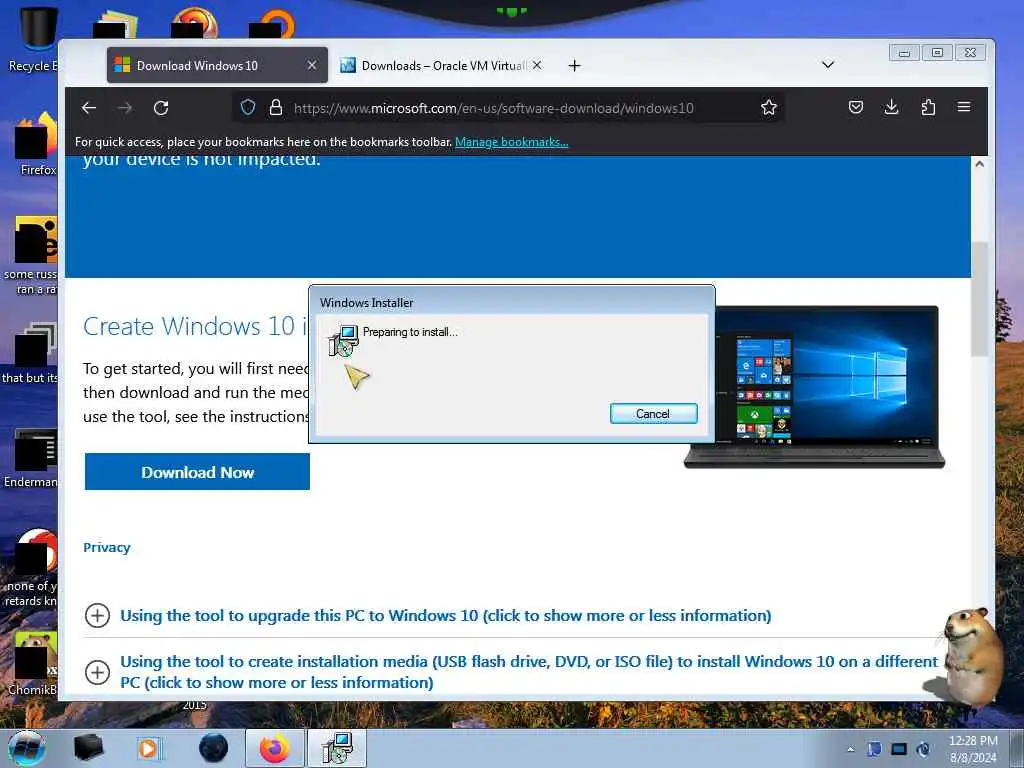Open tracking protection shield icon

pos(248,107)
